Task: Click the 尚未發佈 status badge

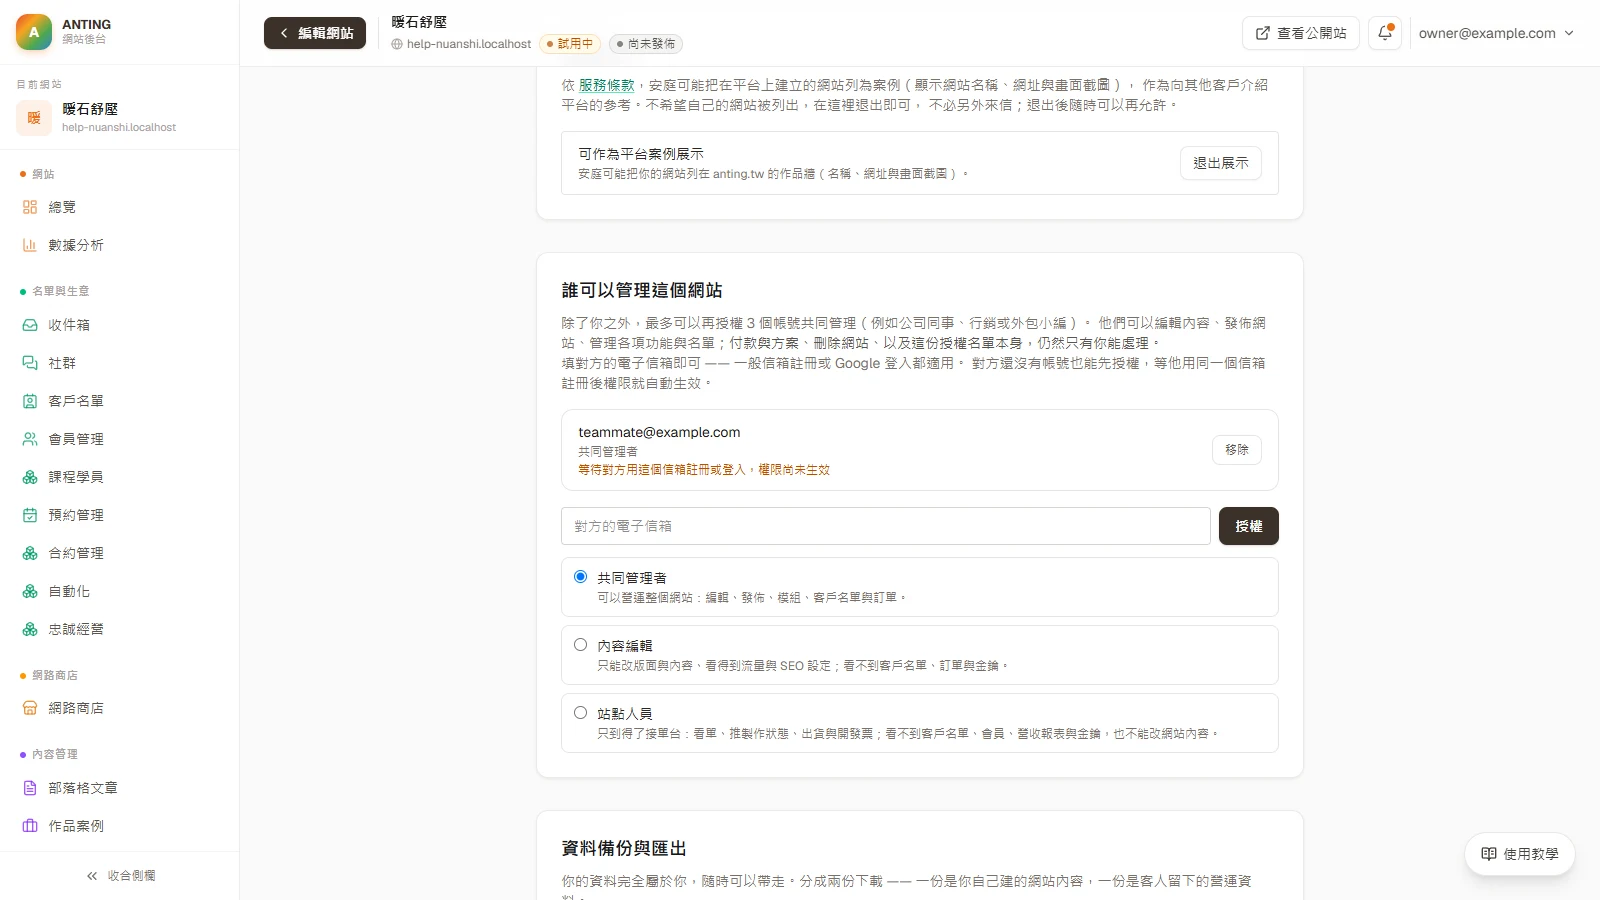Action: (x=646, y=44)
